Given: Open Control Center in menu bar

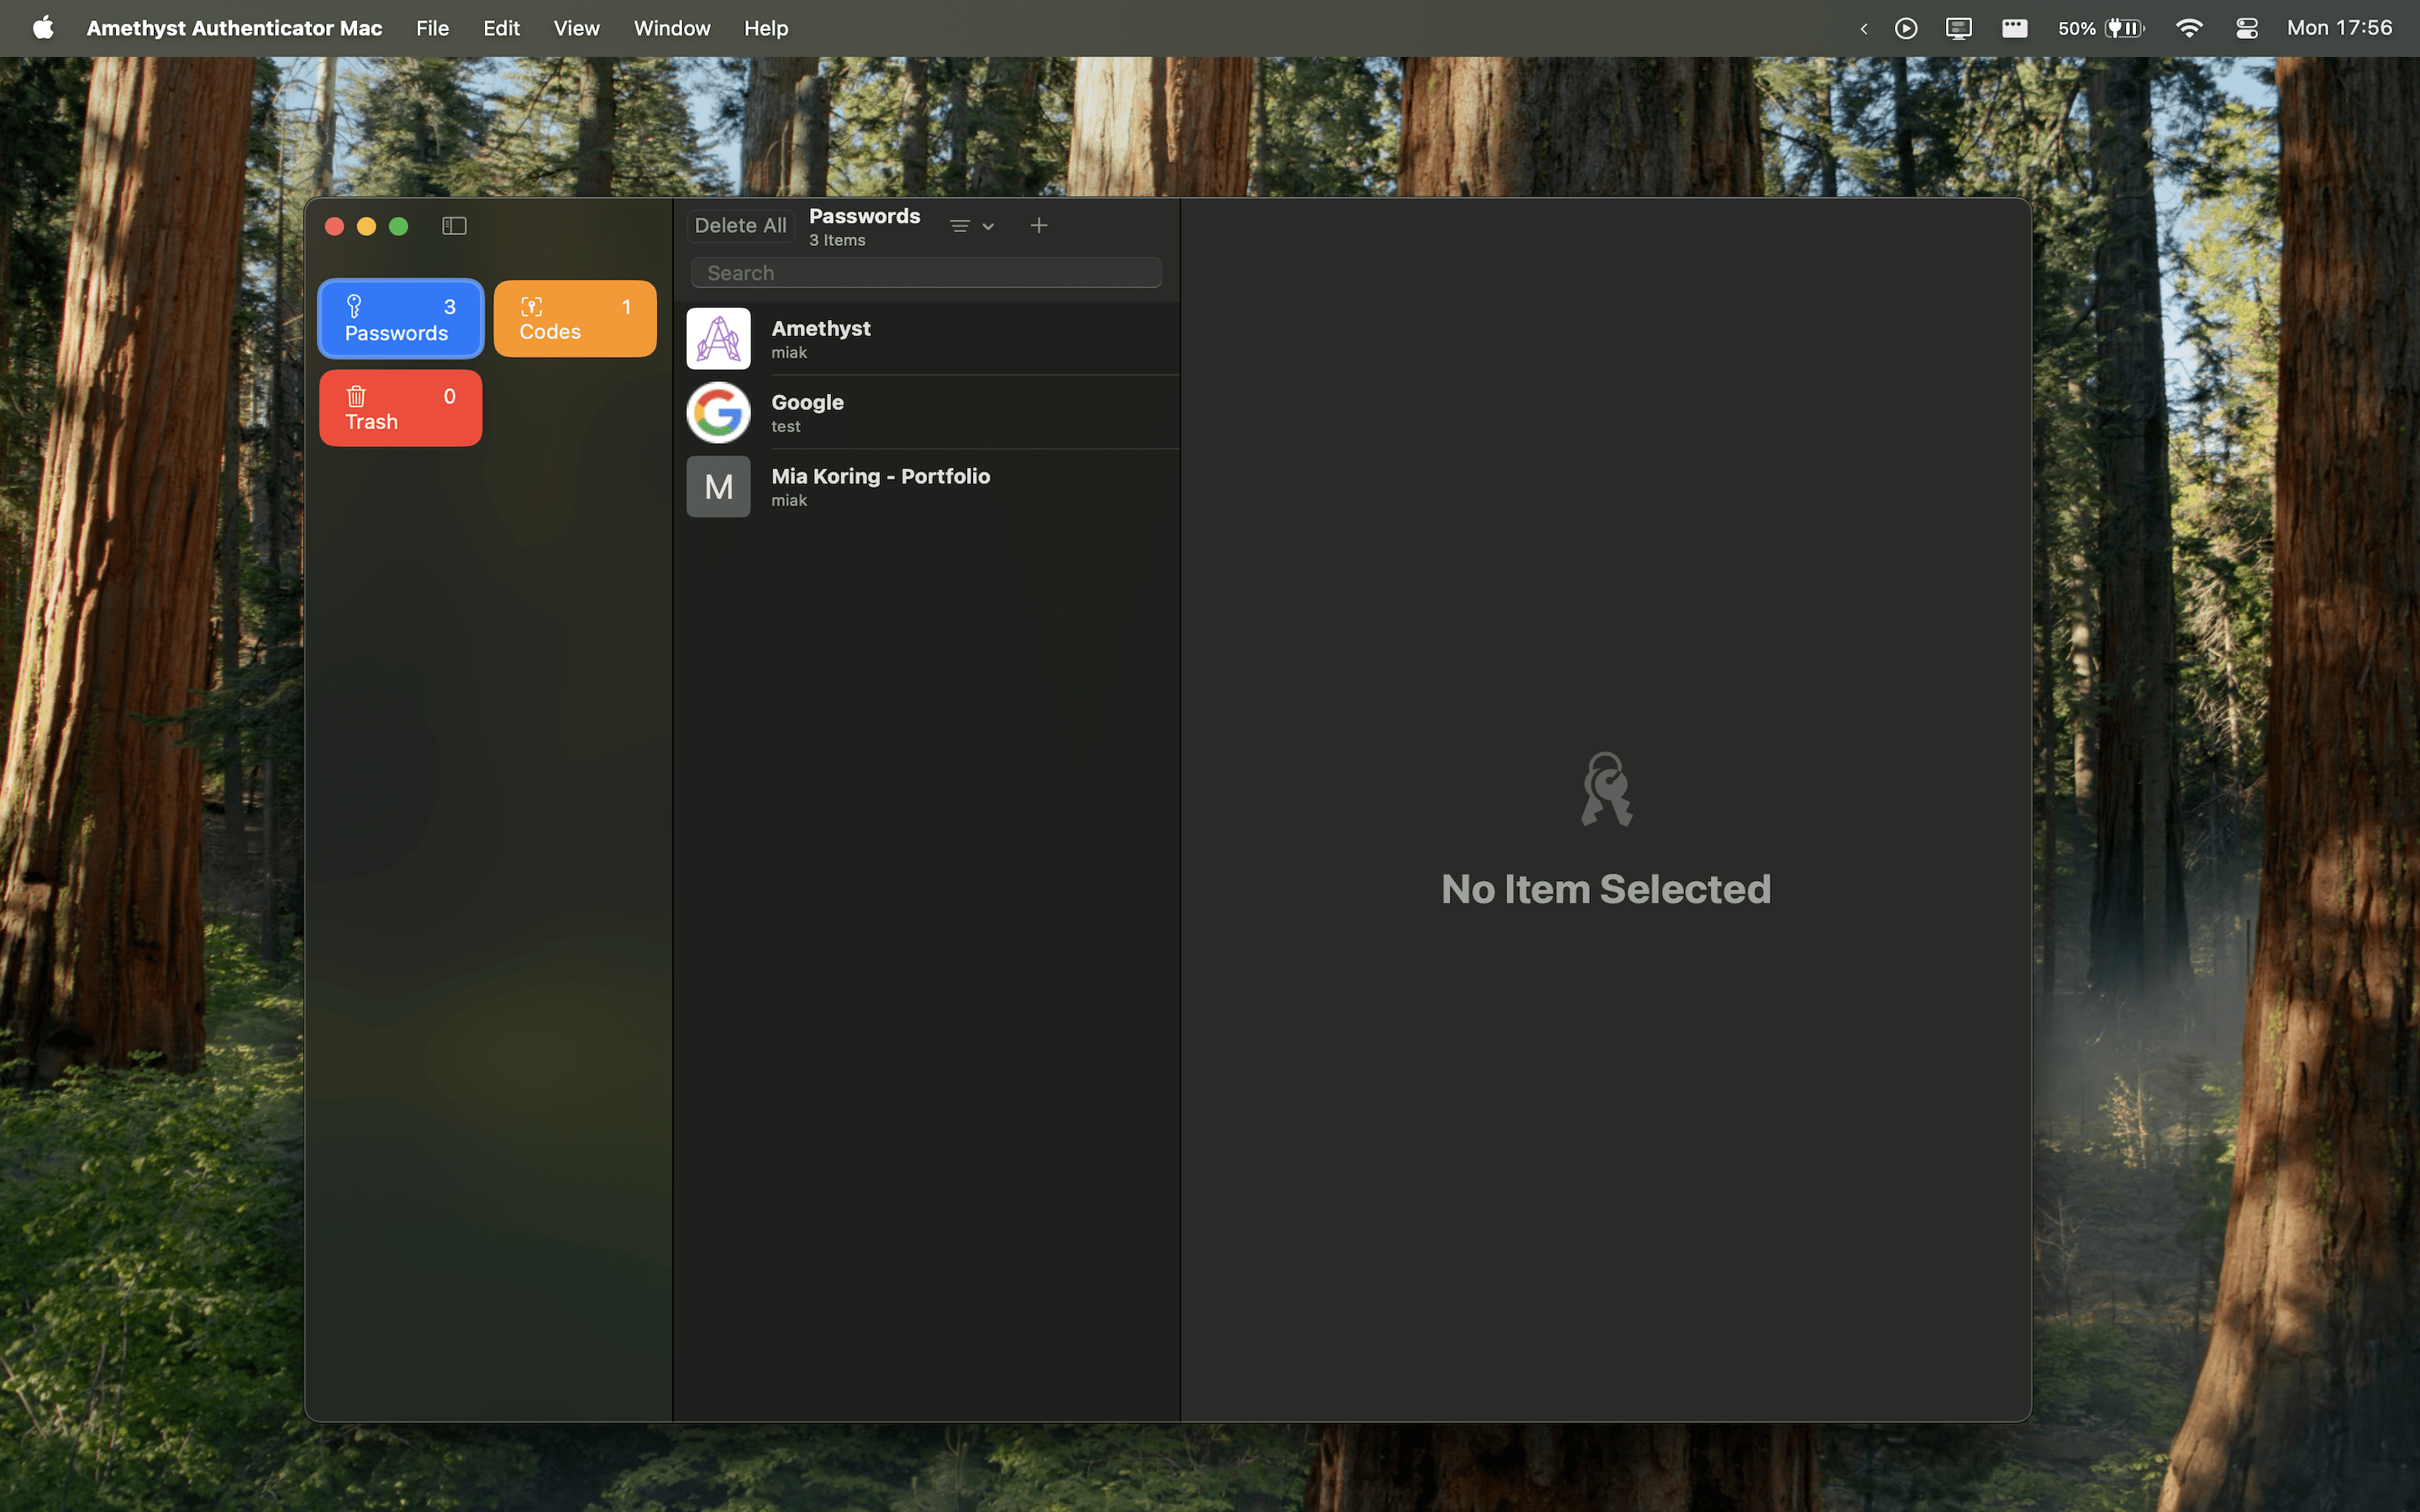Looking at the screenshot, I should tap(2246, 28).
